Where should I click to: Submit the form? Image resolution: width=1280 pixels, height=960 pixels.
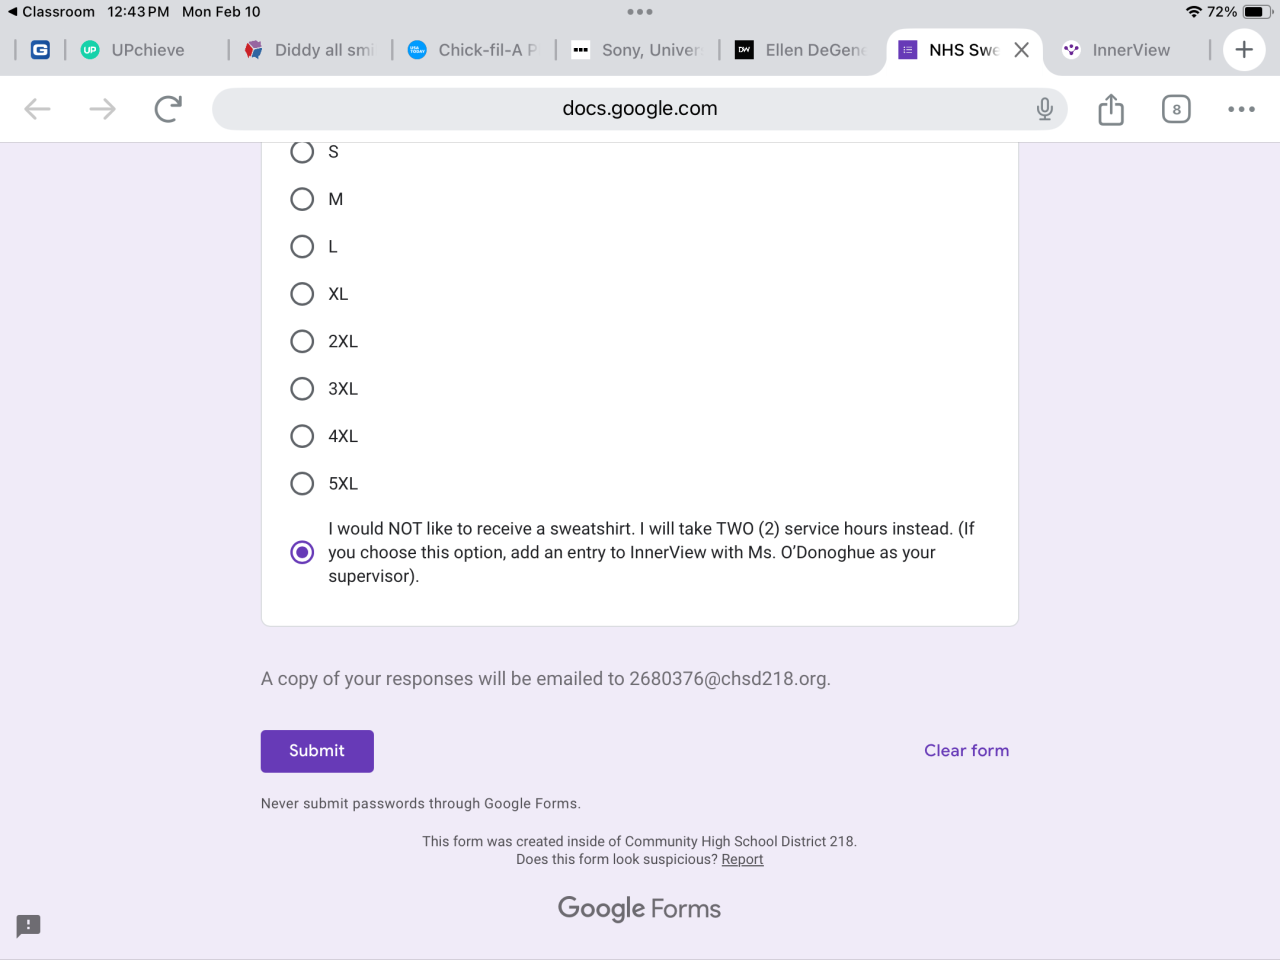(317, 751)
